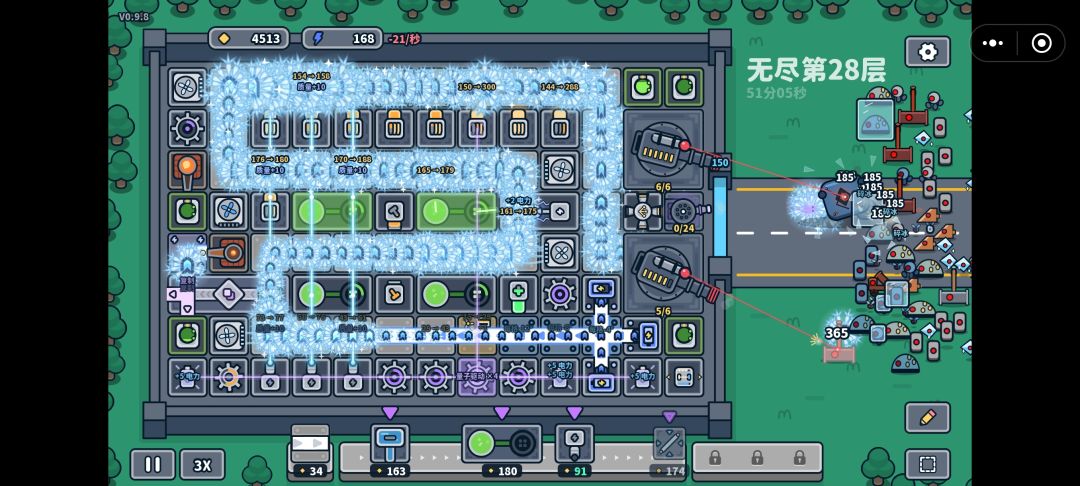Select the module tile in the grid's bottom-right corner

(x=684, y=377)
